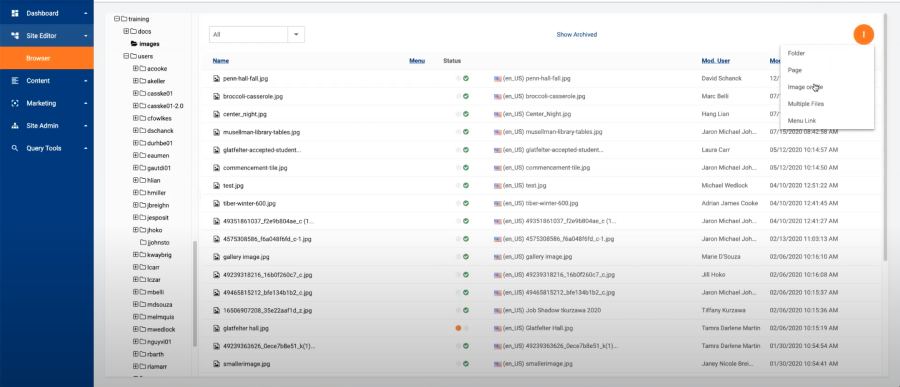This screenshot has height=387, width=900.
Task: Click the green check status of commencement-tile.jpg
Action: point(466,168)
